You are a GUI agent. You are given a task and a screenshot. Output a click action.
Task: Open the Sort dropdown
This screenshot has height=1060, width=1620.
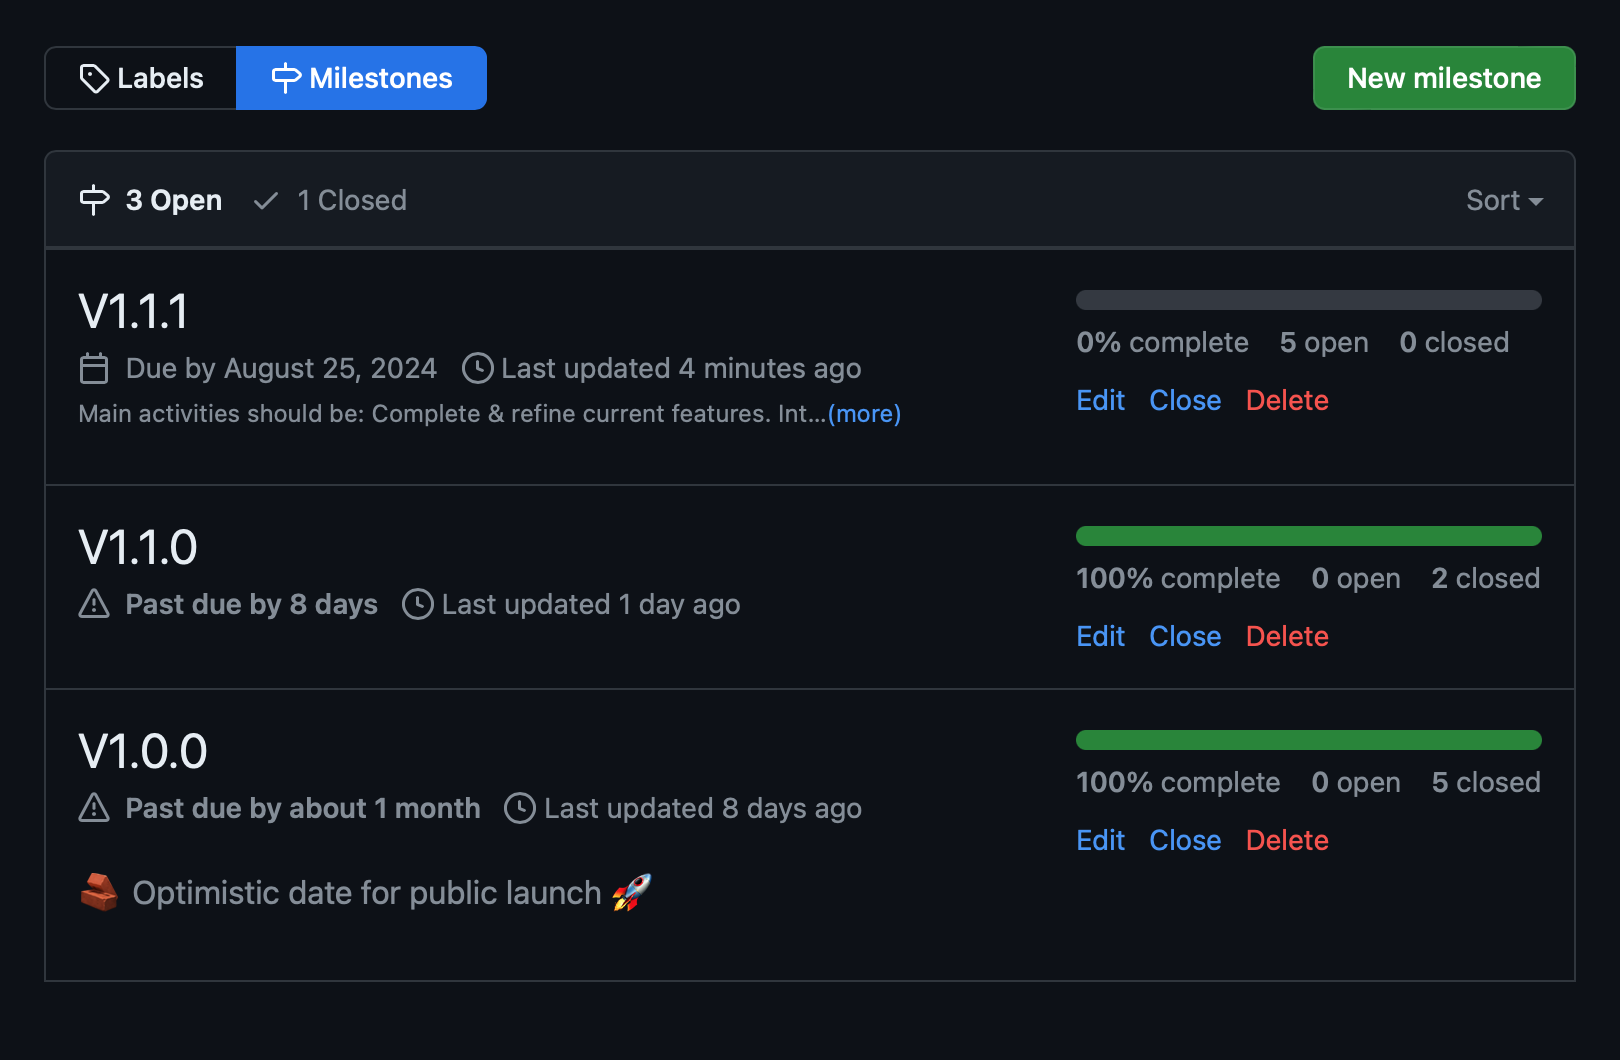[x=1504, y=200]
